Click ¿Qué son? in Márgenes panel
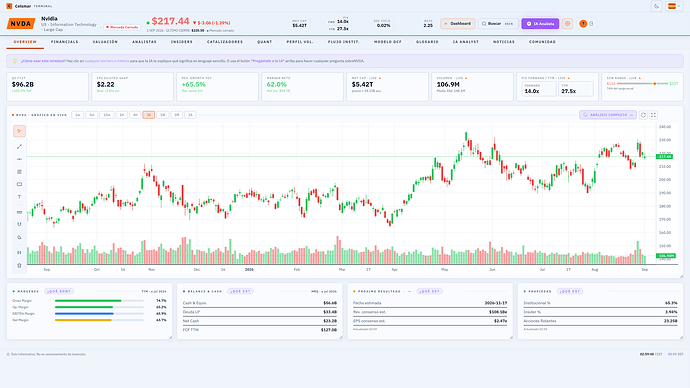Viewport: 690px width, 388px height. point(59,291)
